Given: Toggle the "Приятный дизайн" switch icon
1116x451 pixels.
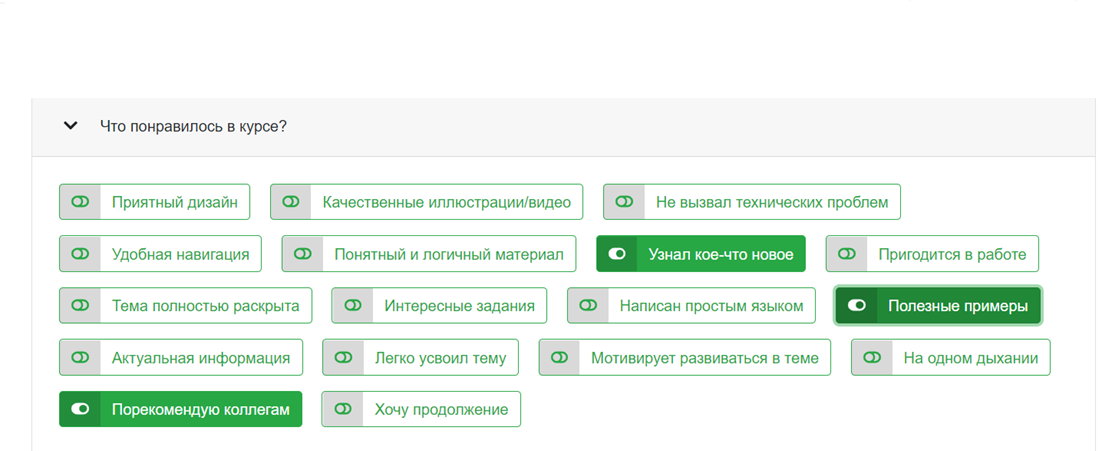Looking at the screenshot, I should tap(80, 202).
